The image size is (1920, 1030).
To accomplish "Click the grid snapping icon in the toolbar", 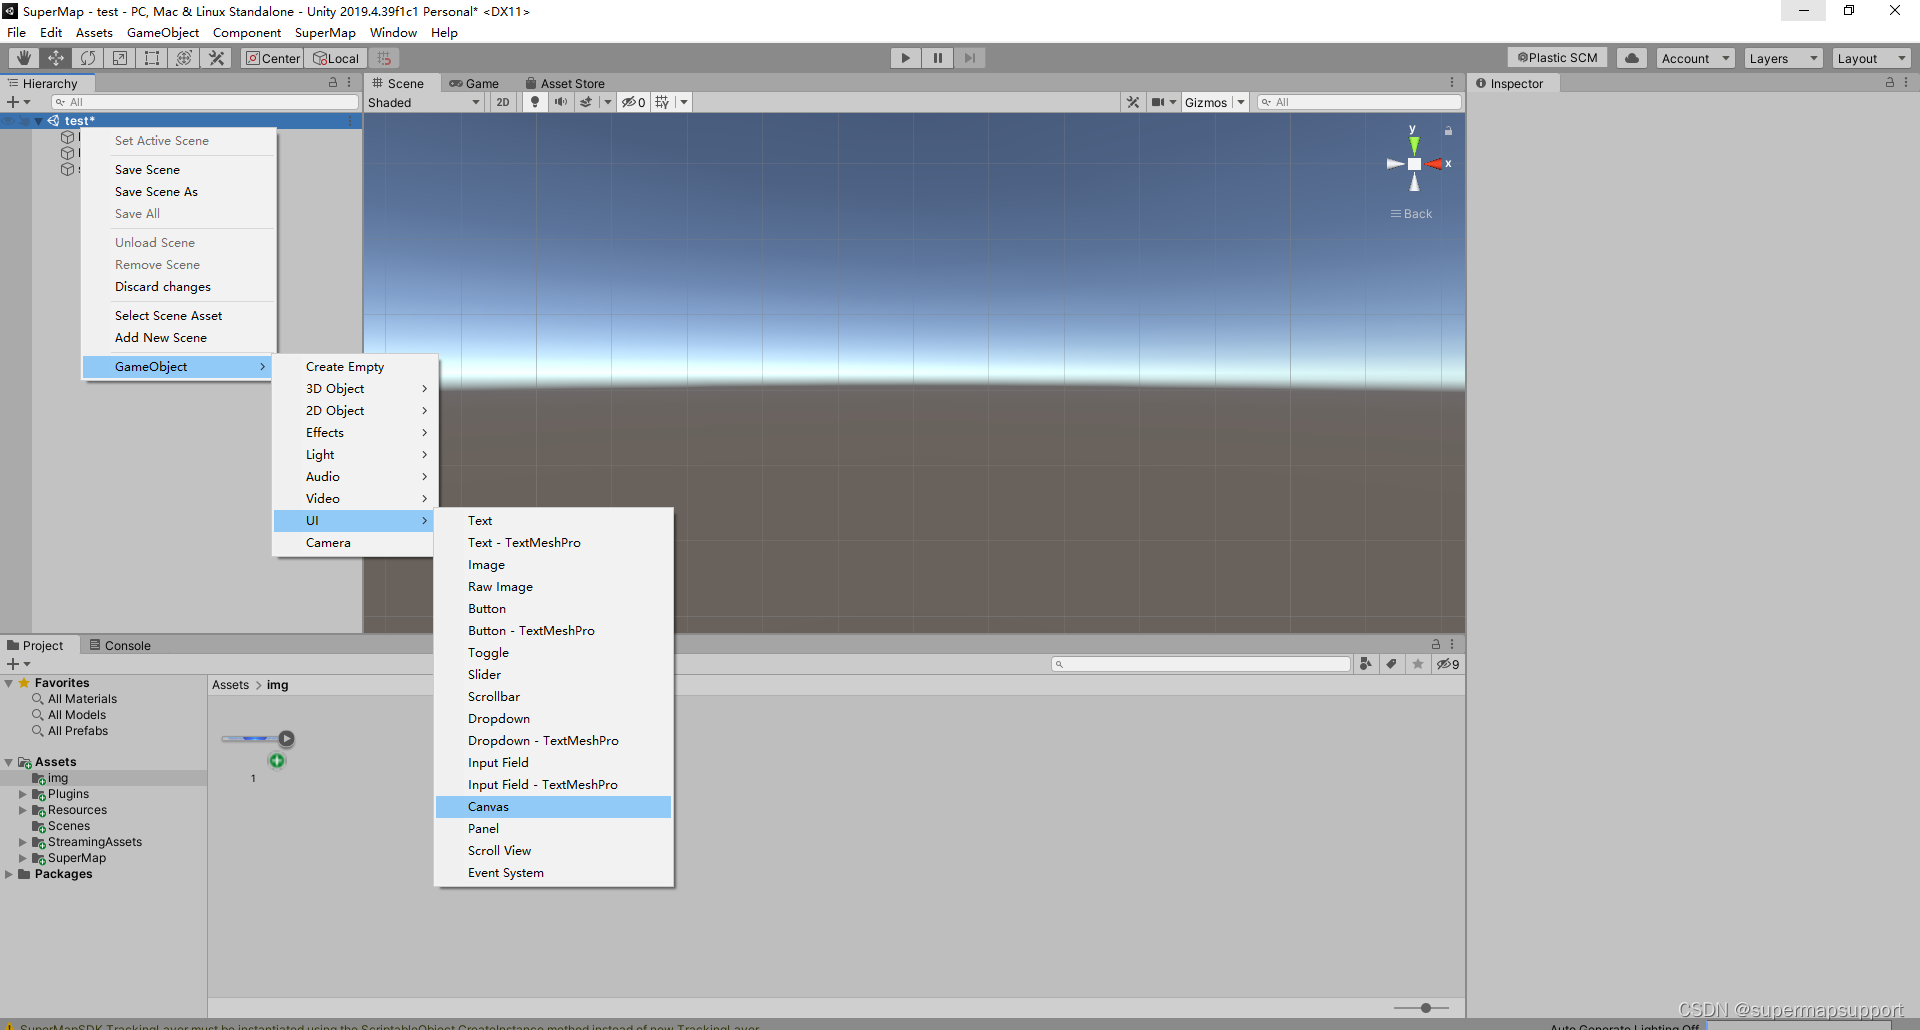I will pyautogui.click(x=384, y=57).
